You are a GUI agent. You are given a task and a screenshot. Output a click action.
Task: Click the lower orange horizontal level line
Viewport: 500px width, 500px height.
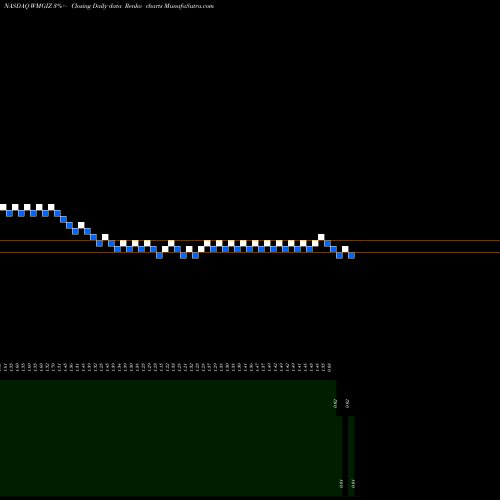[x=250, y=252]
